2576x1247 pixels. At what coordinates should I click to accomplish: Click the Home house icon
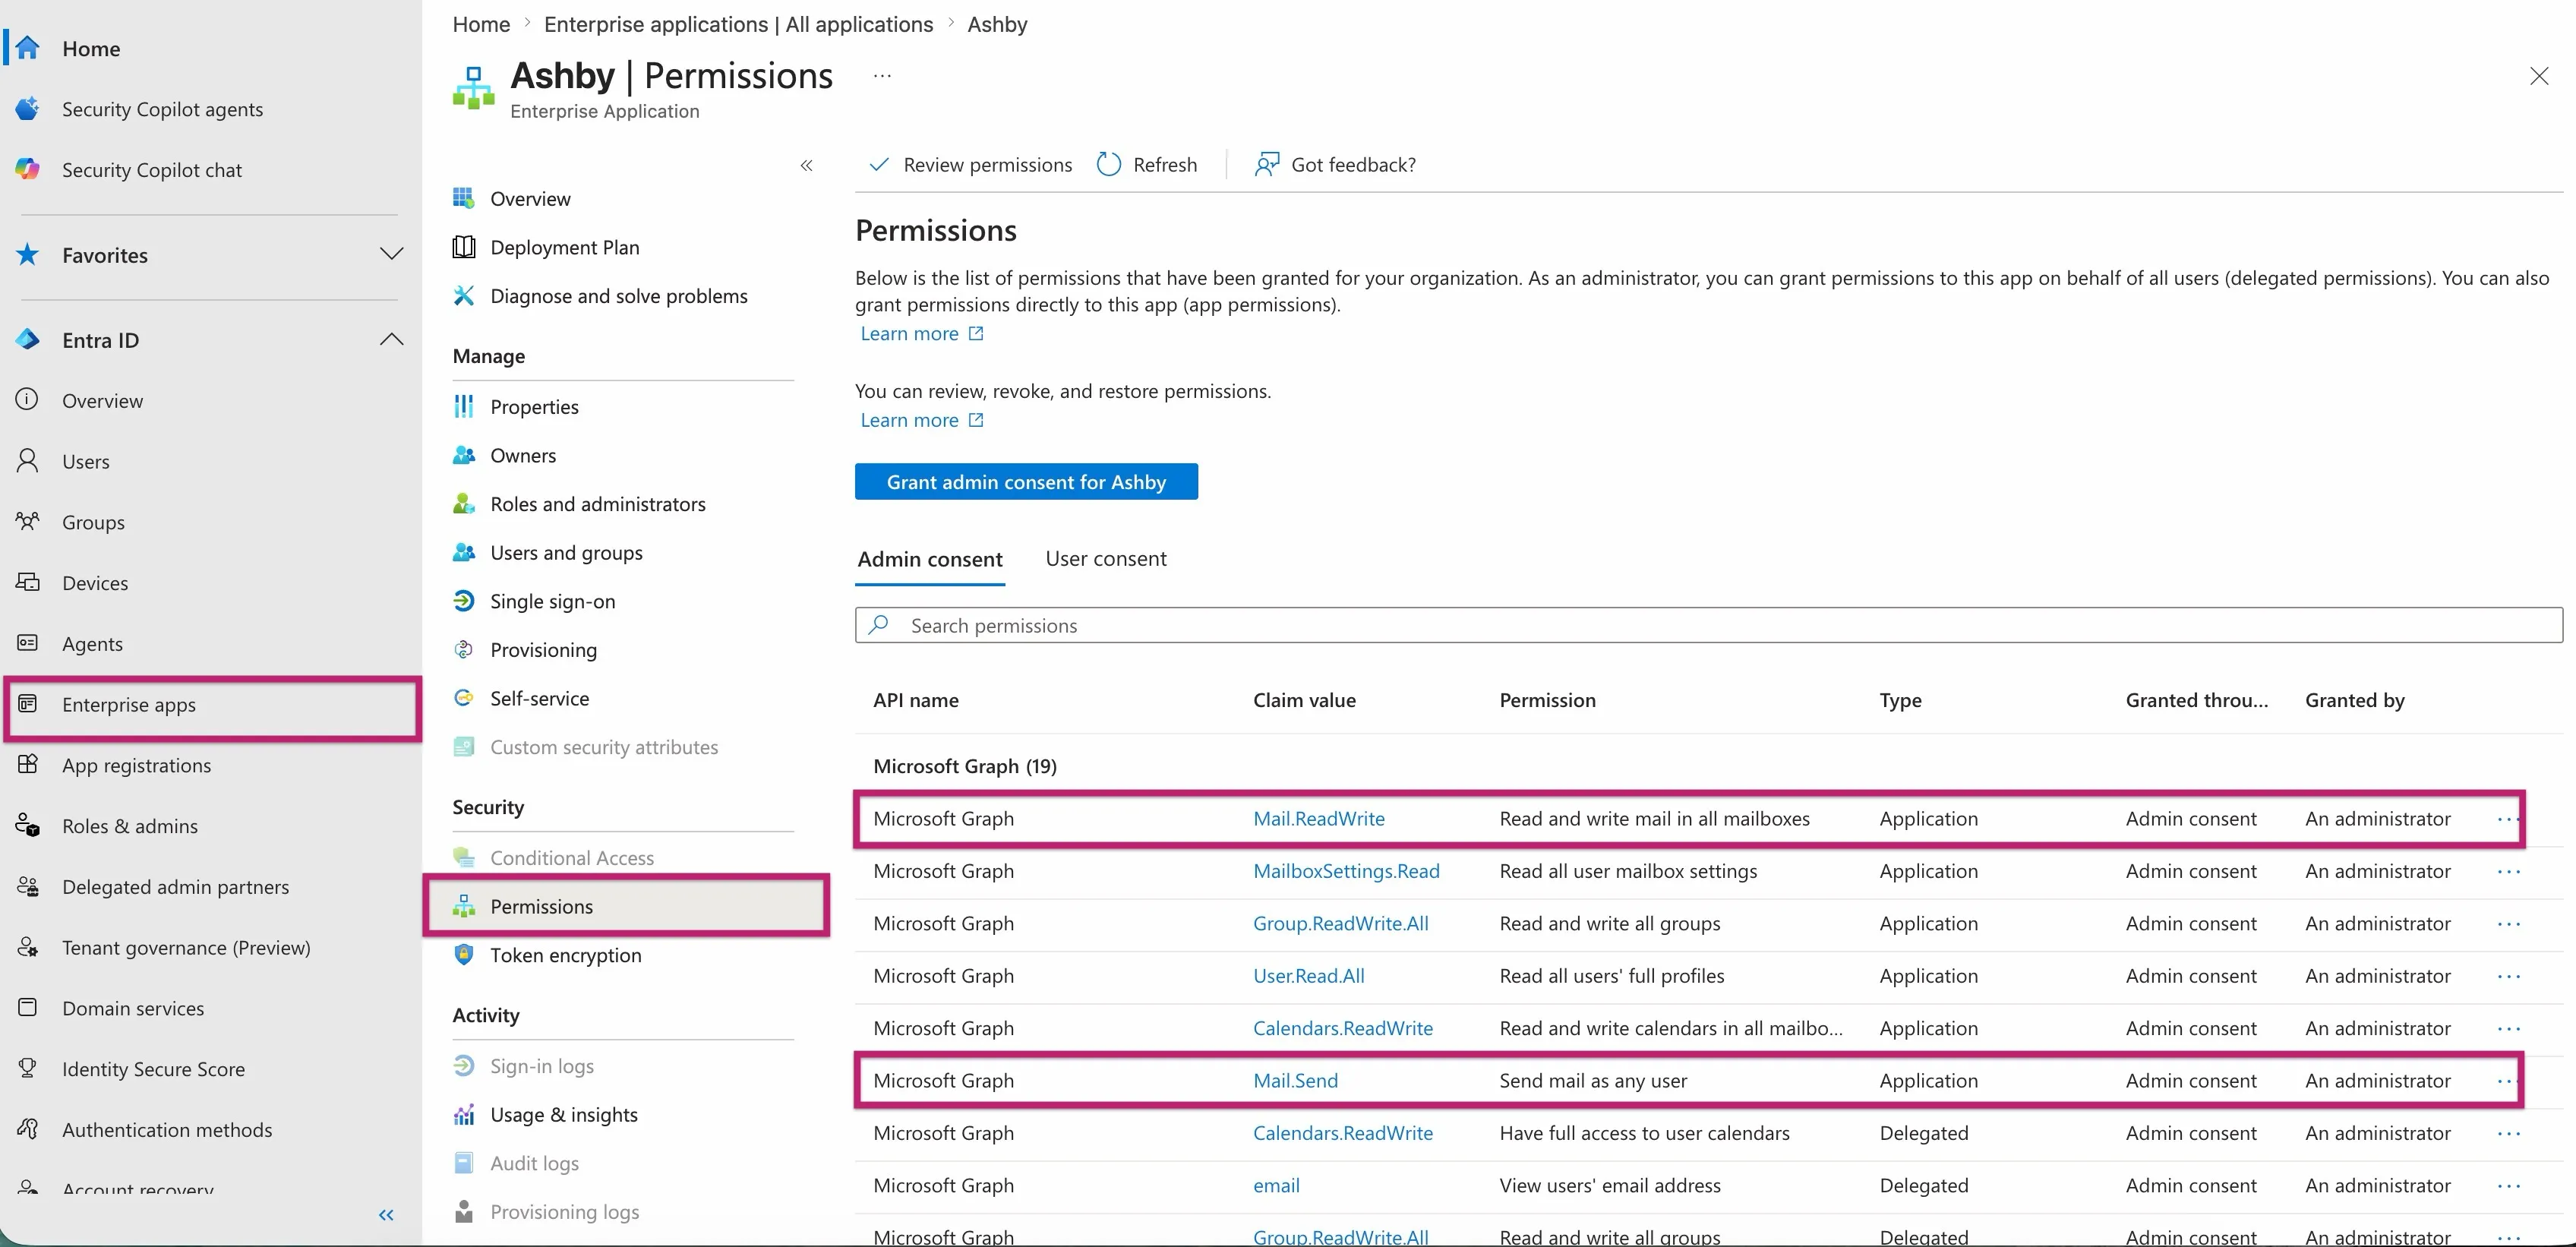point(27,48)
